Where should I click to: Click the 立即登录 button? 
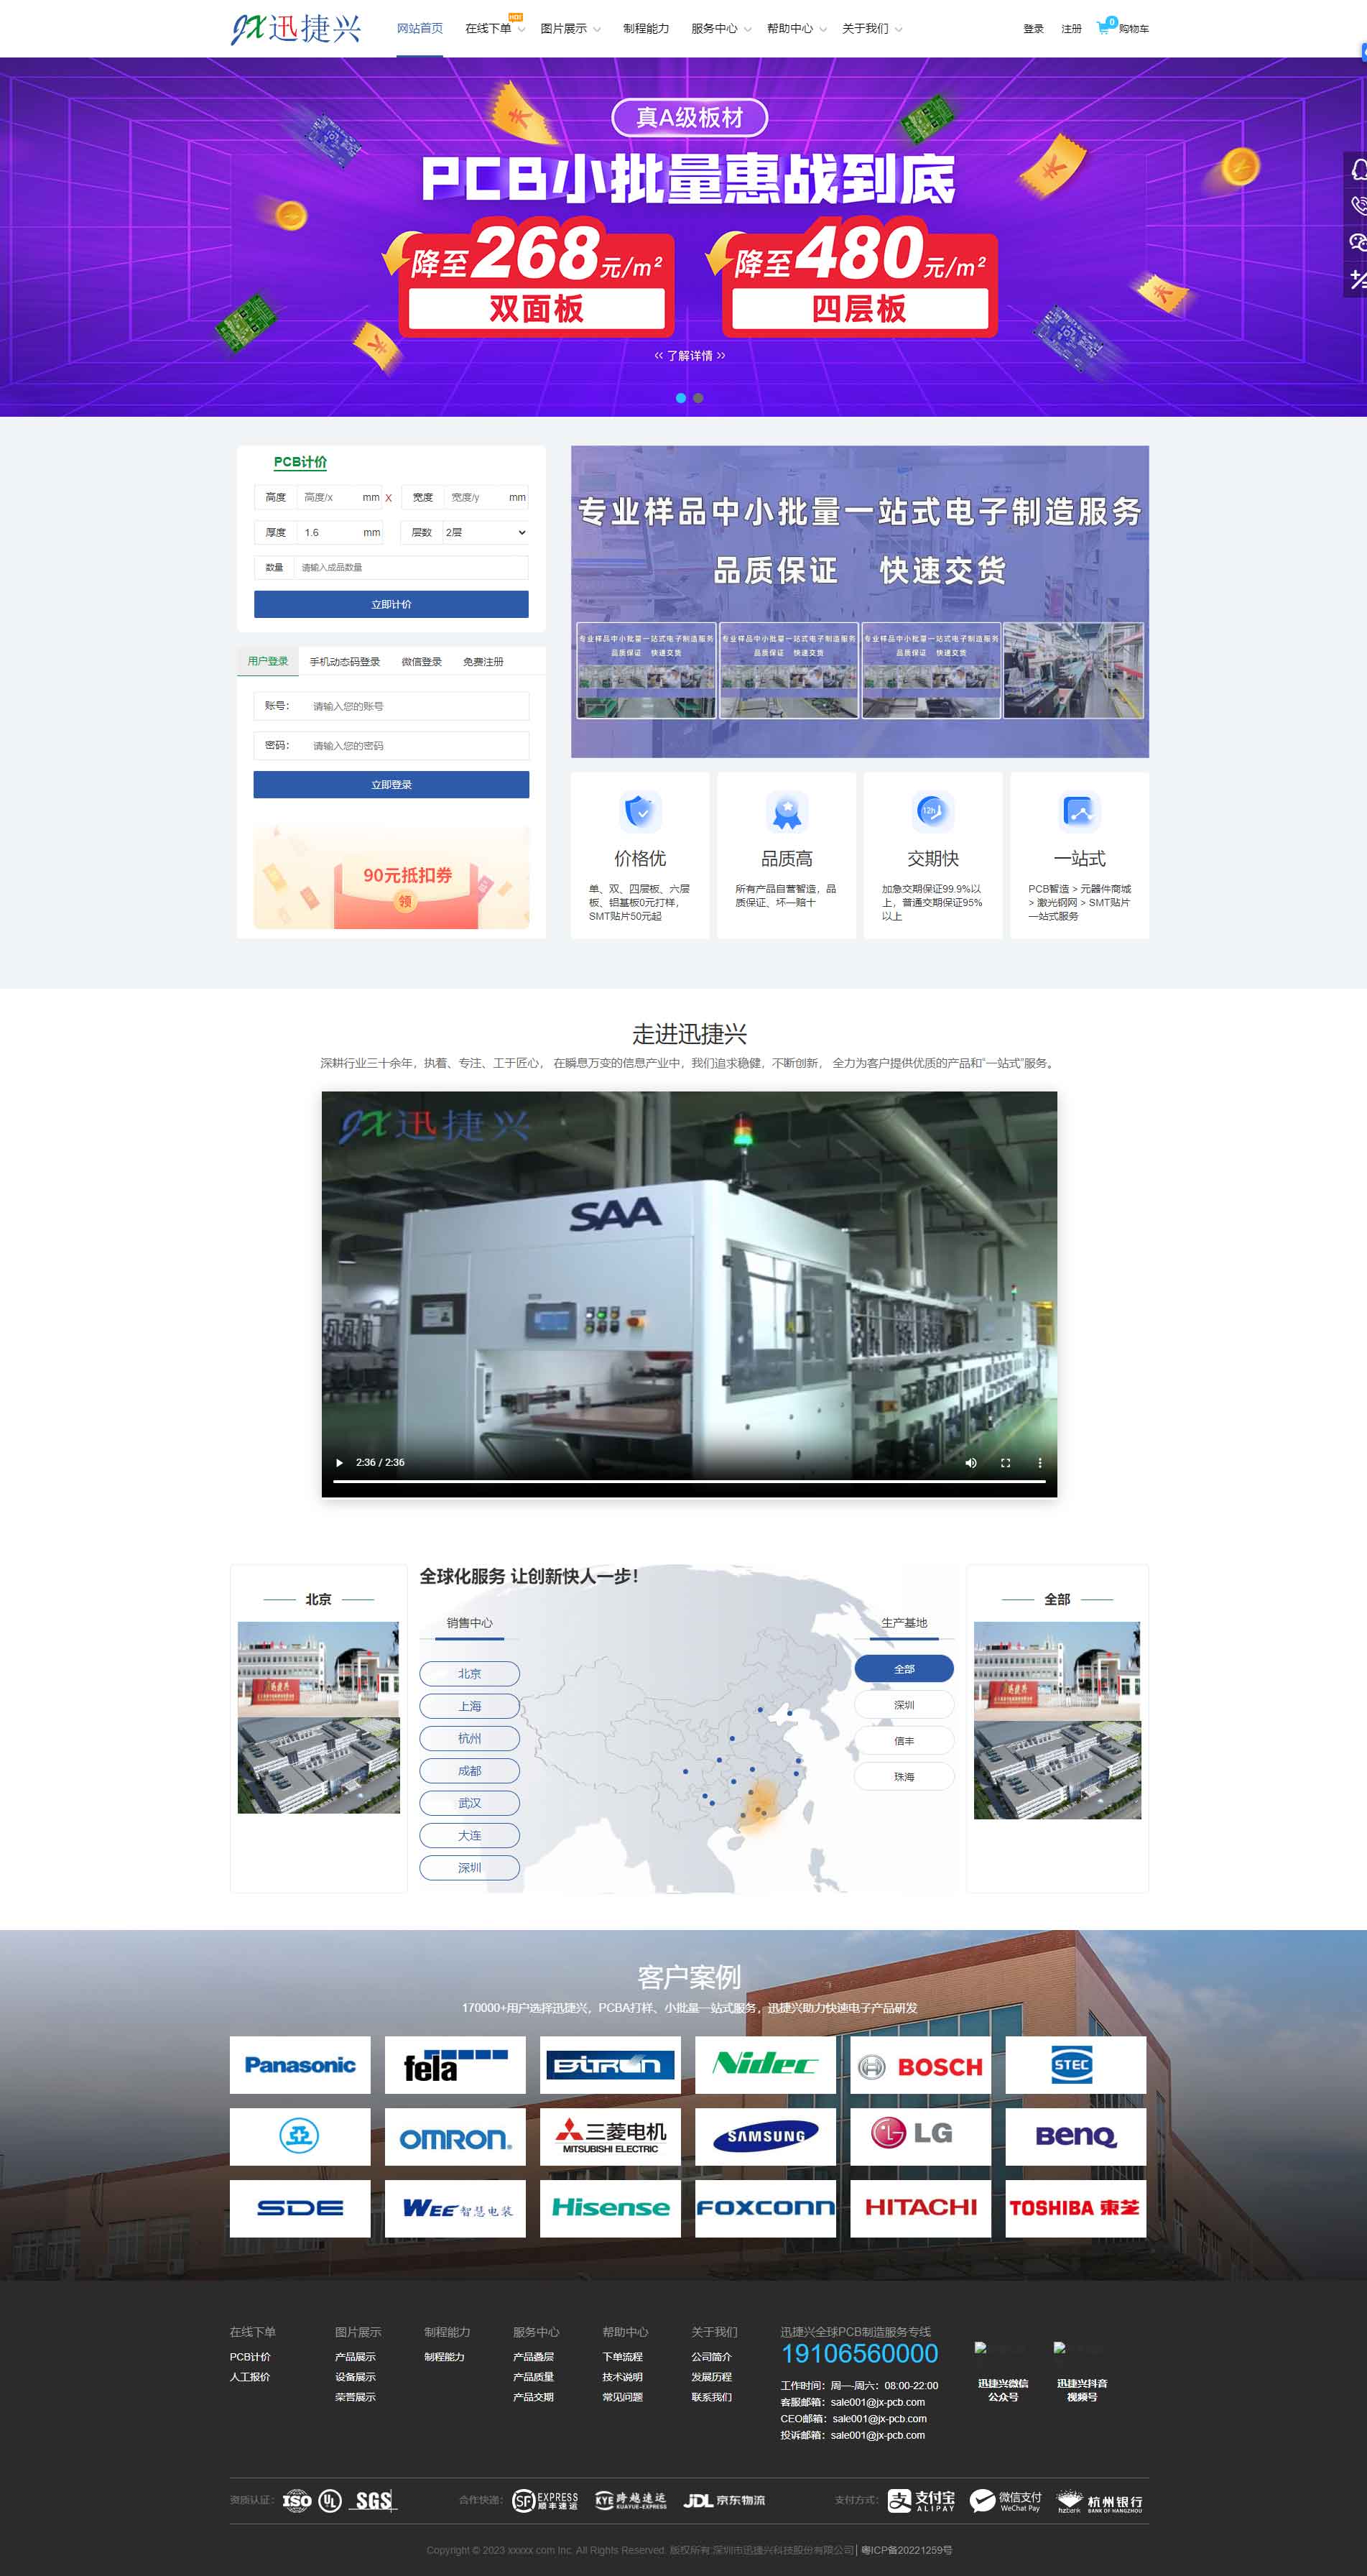[x=391, y=785]
